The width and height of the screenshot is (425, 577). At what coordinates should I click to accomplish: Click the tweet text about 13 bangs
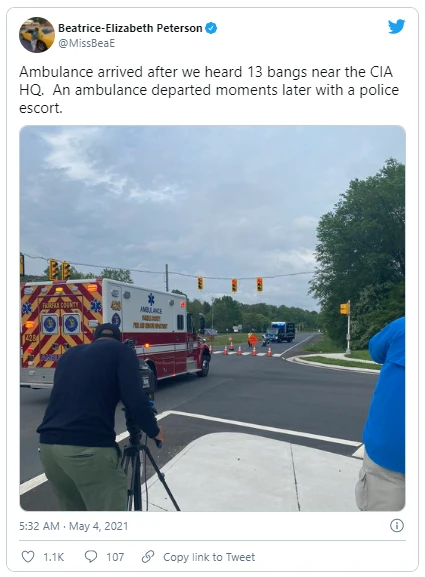(209, 90)
